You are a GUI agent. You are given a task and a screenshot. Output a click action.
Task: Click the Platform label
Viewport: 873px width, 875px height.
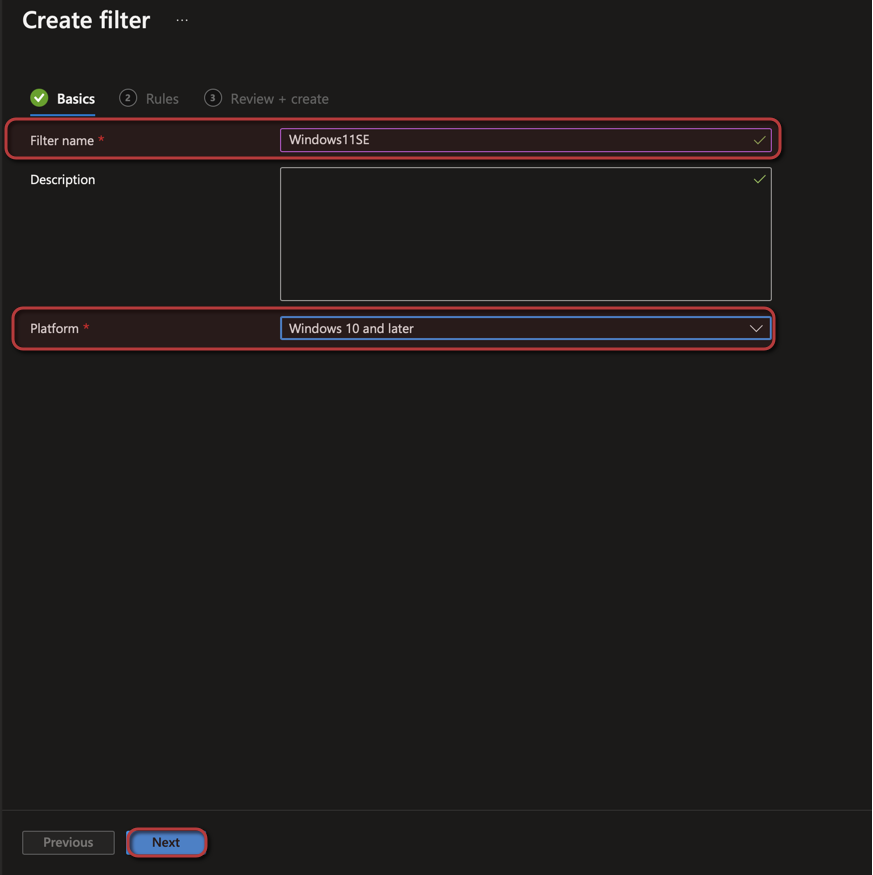(54, 328)
